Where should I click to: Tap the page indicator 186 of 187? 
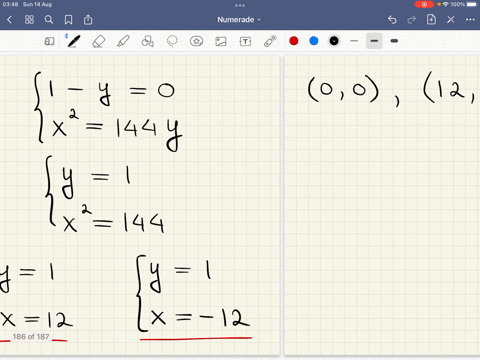pos(31,337)
